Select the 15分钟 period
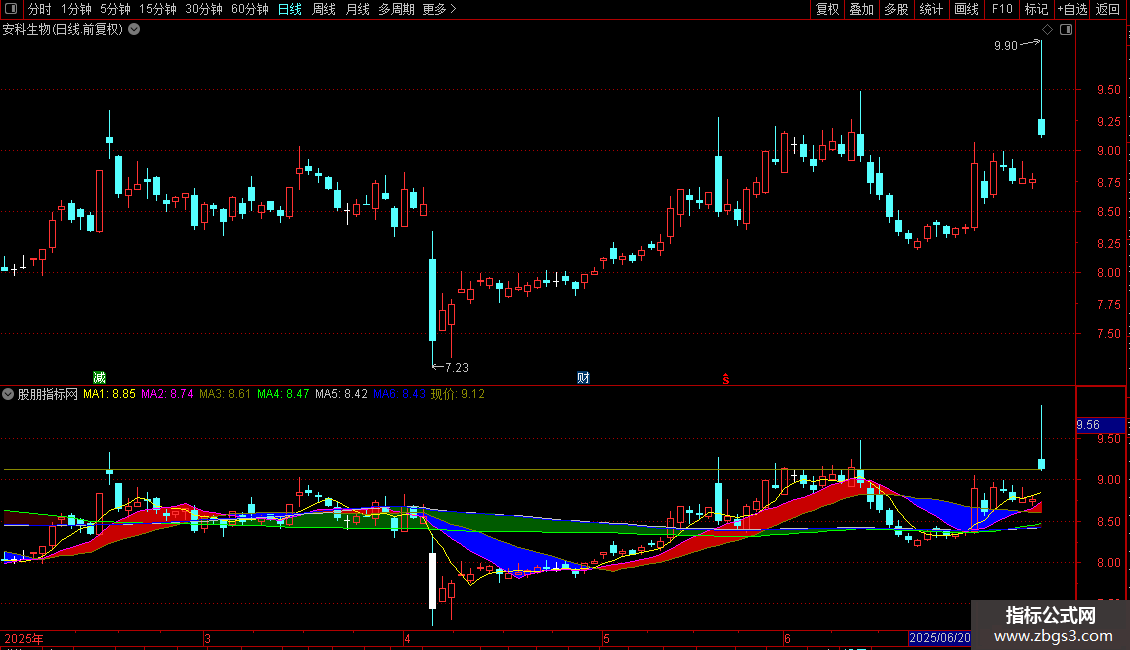 click(x=157, y=9)
